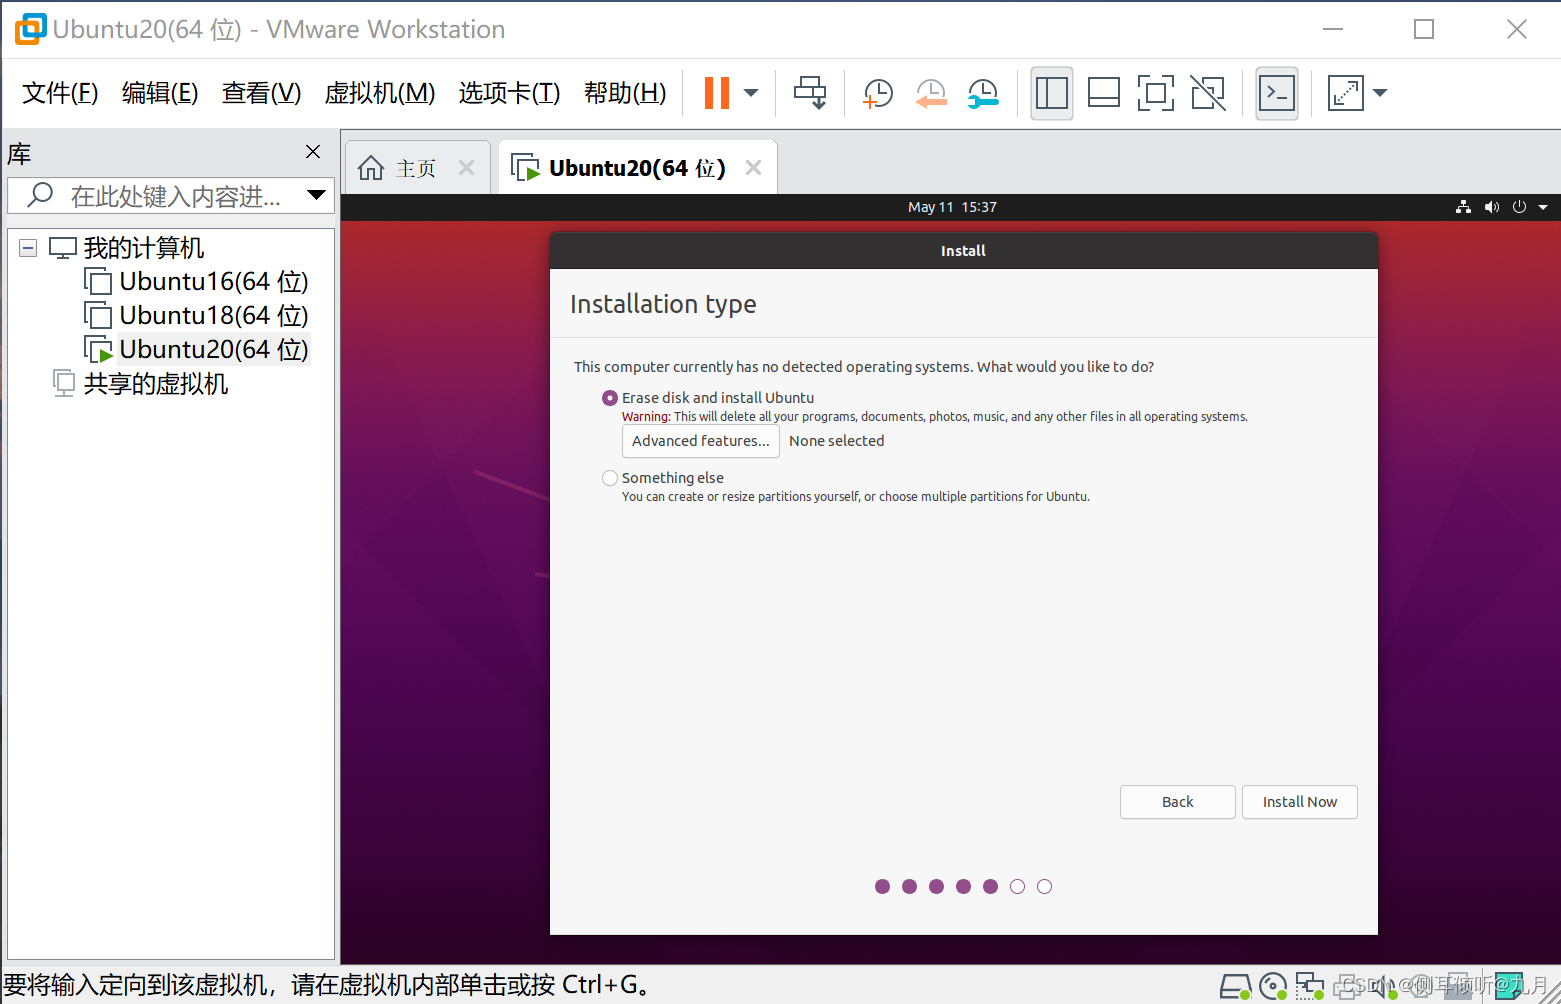The height and width of the screenshot is (1004, 1561).
Task: Open the snapshot manager wrench-clock icon
Action: click(x=983, y=93)
